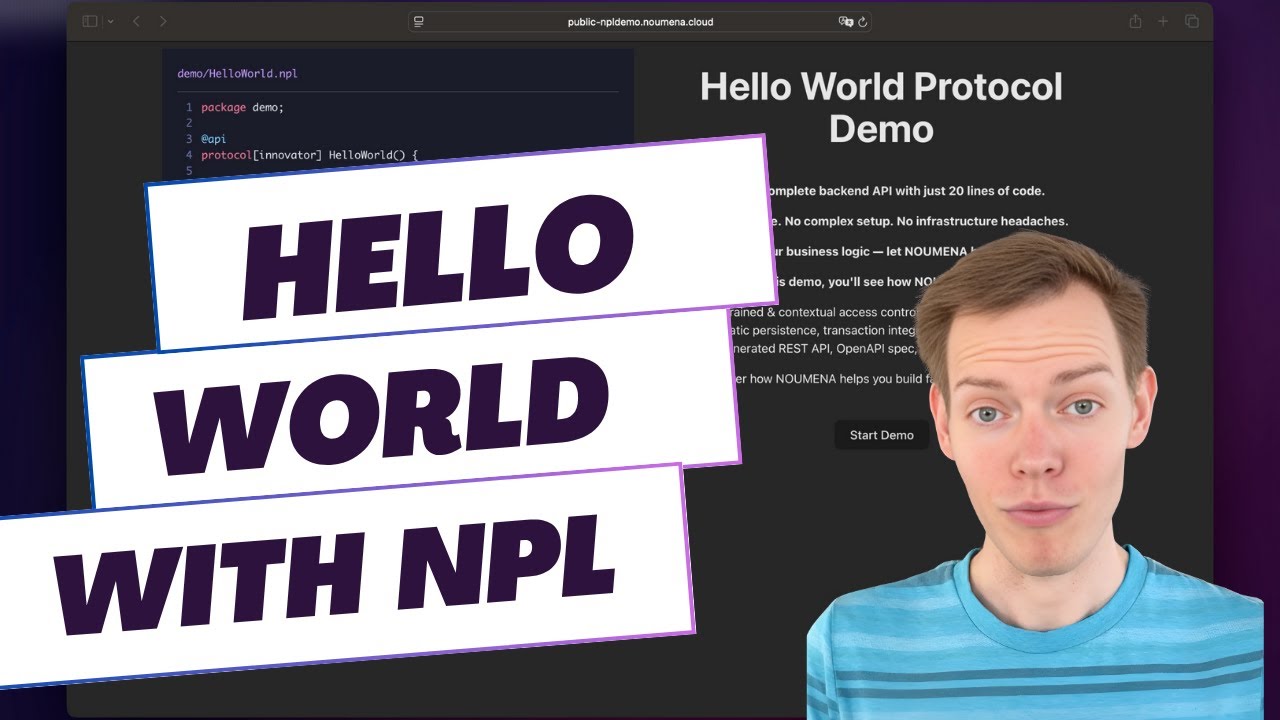
Task: Reload the page with the refresh icon
Action: point(863,22)
